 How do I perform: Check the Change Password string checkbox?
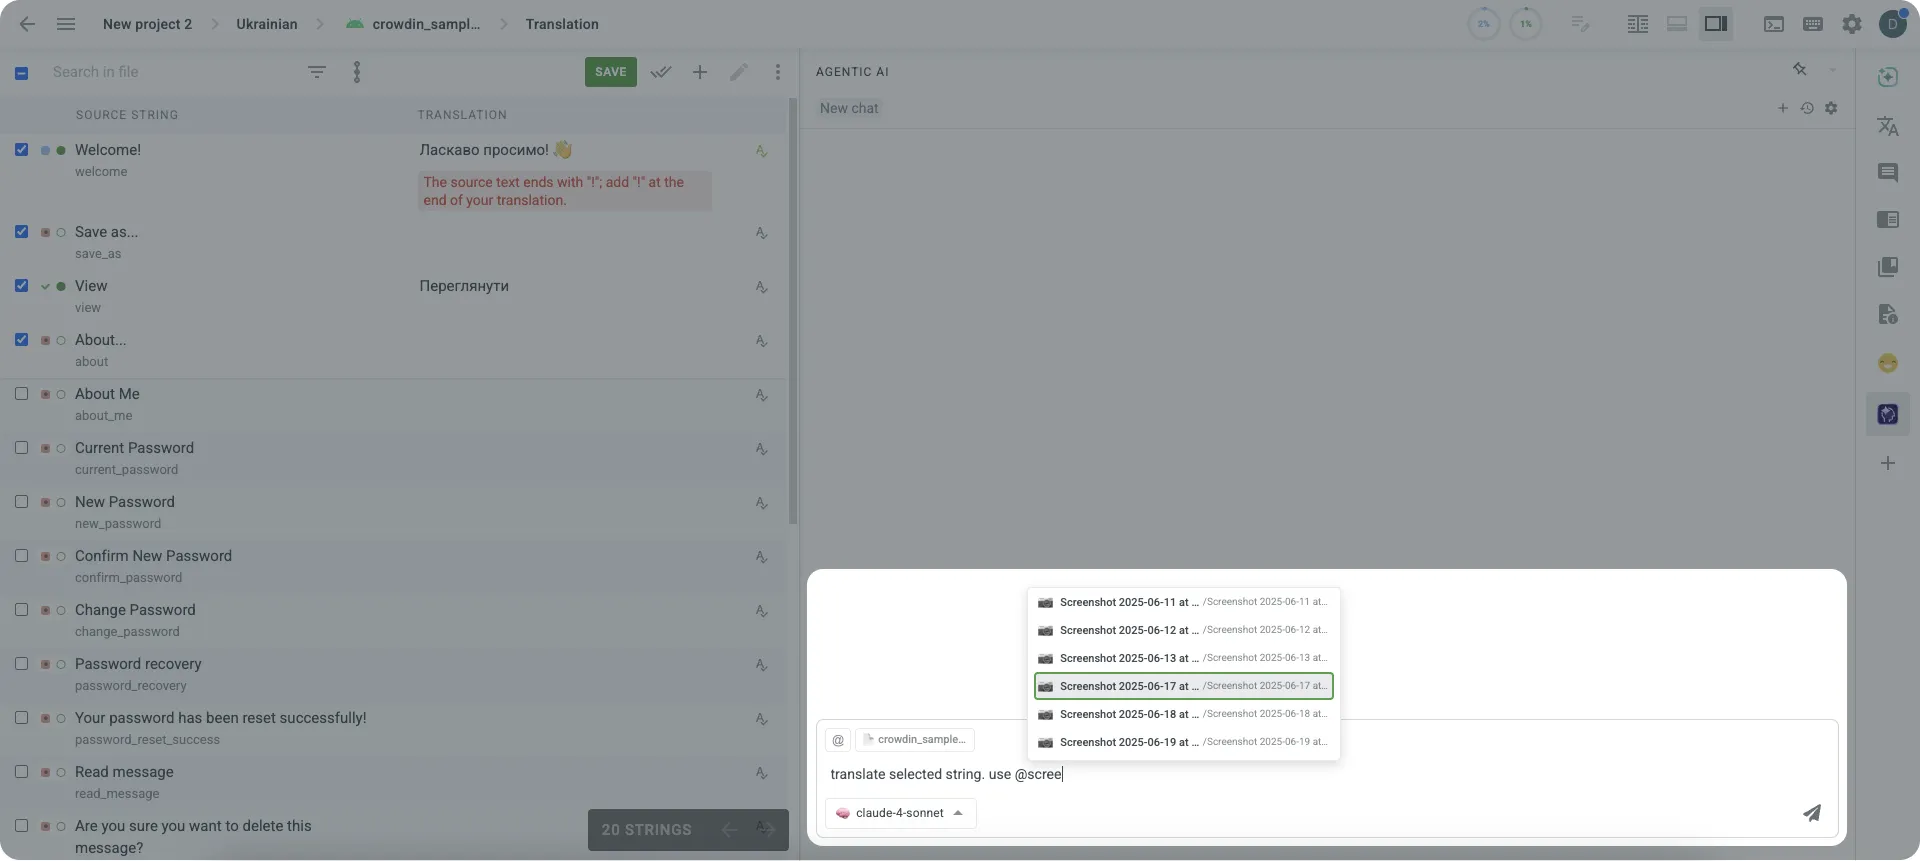21,609
